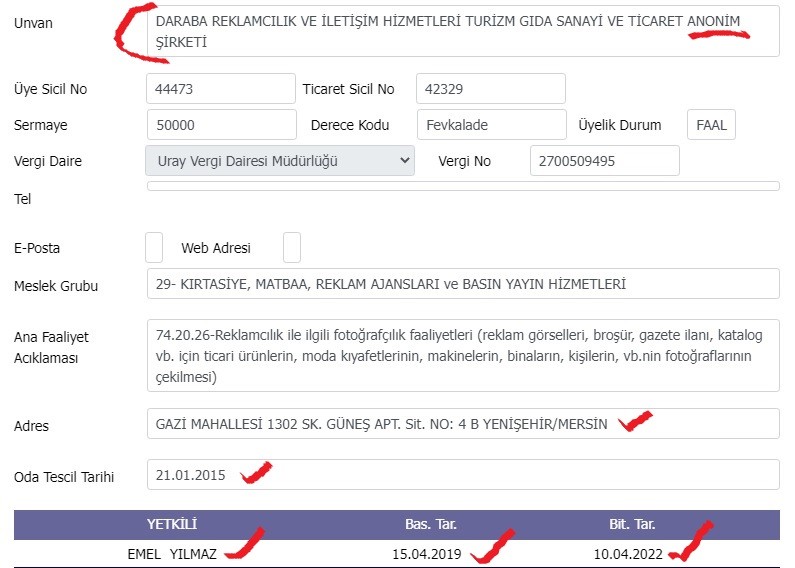This screenshot has height=568, width=795.
Task: Click the Sermaye field showing 50000
Action: tap(222, 125)
